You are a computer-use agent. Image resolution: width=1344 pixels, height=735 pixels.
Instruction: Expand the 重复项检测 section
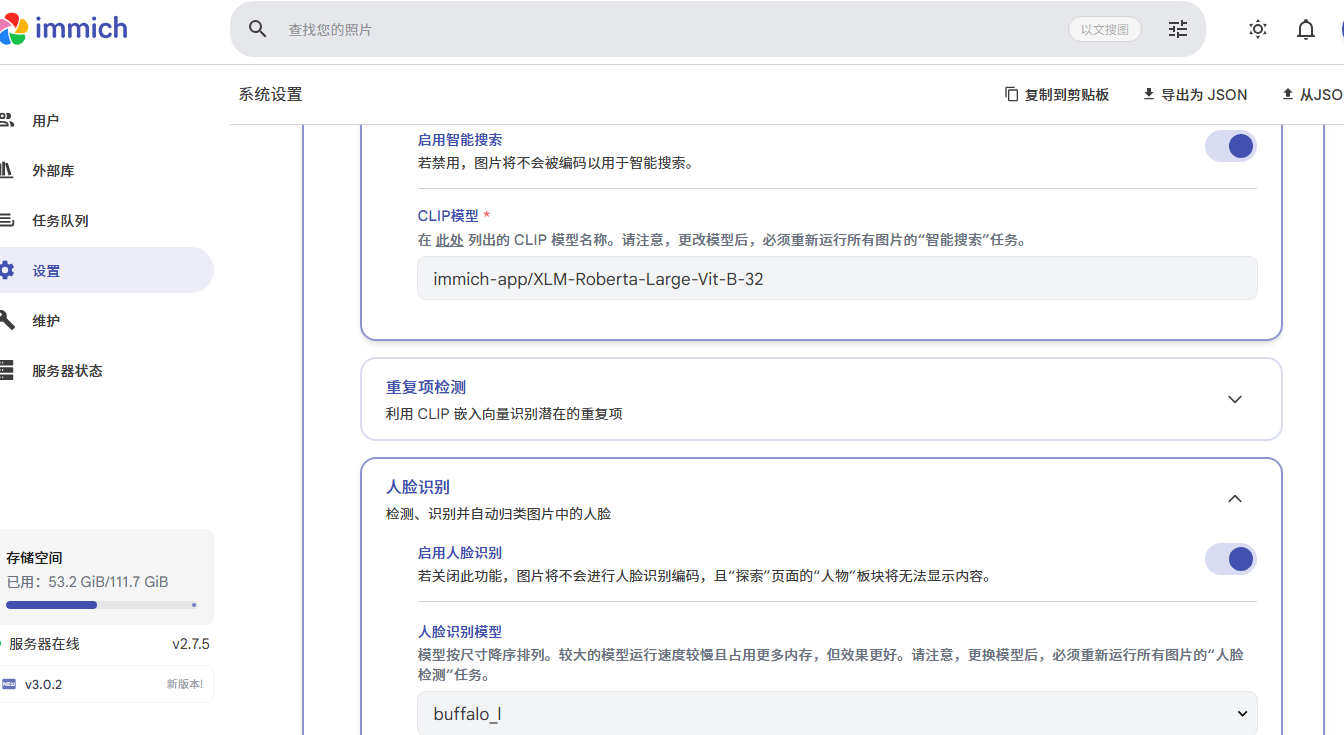(x=821, y=399)
